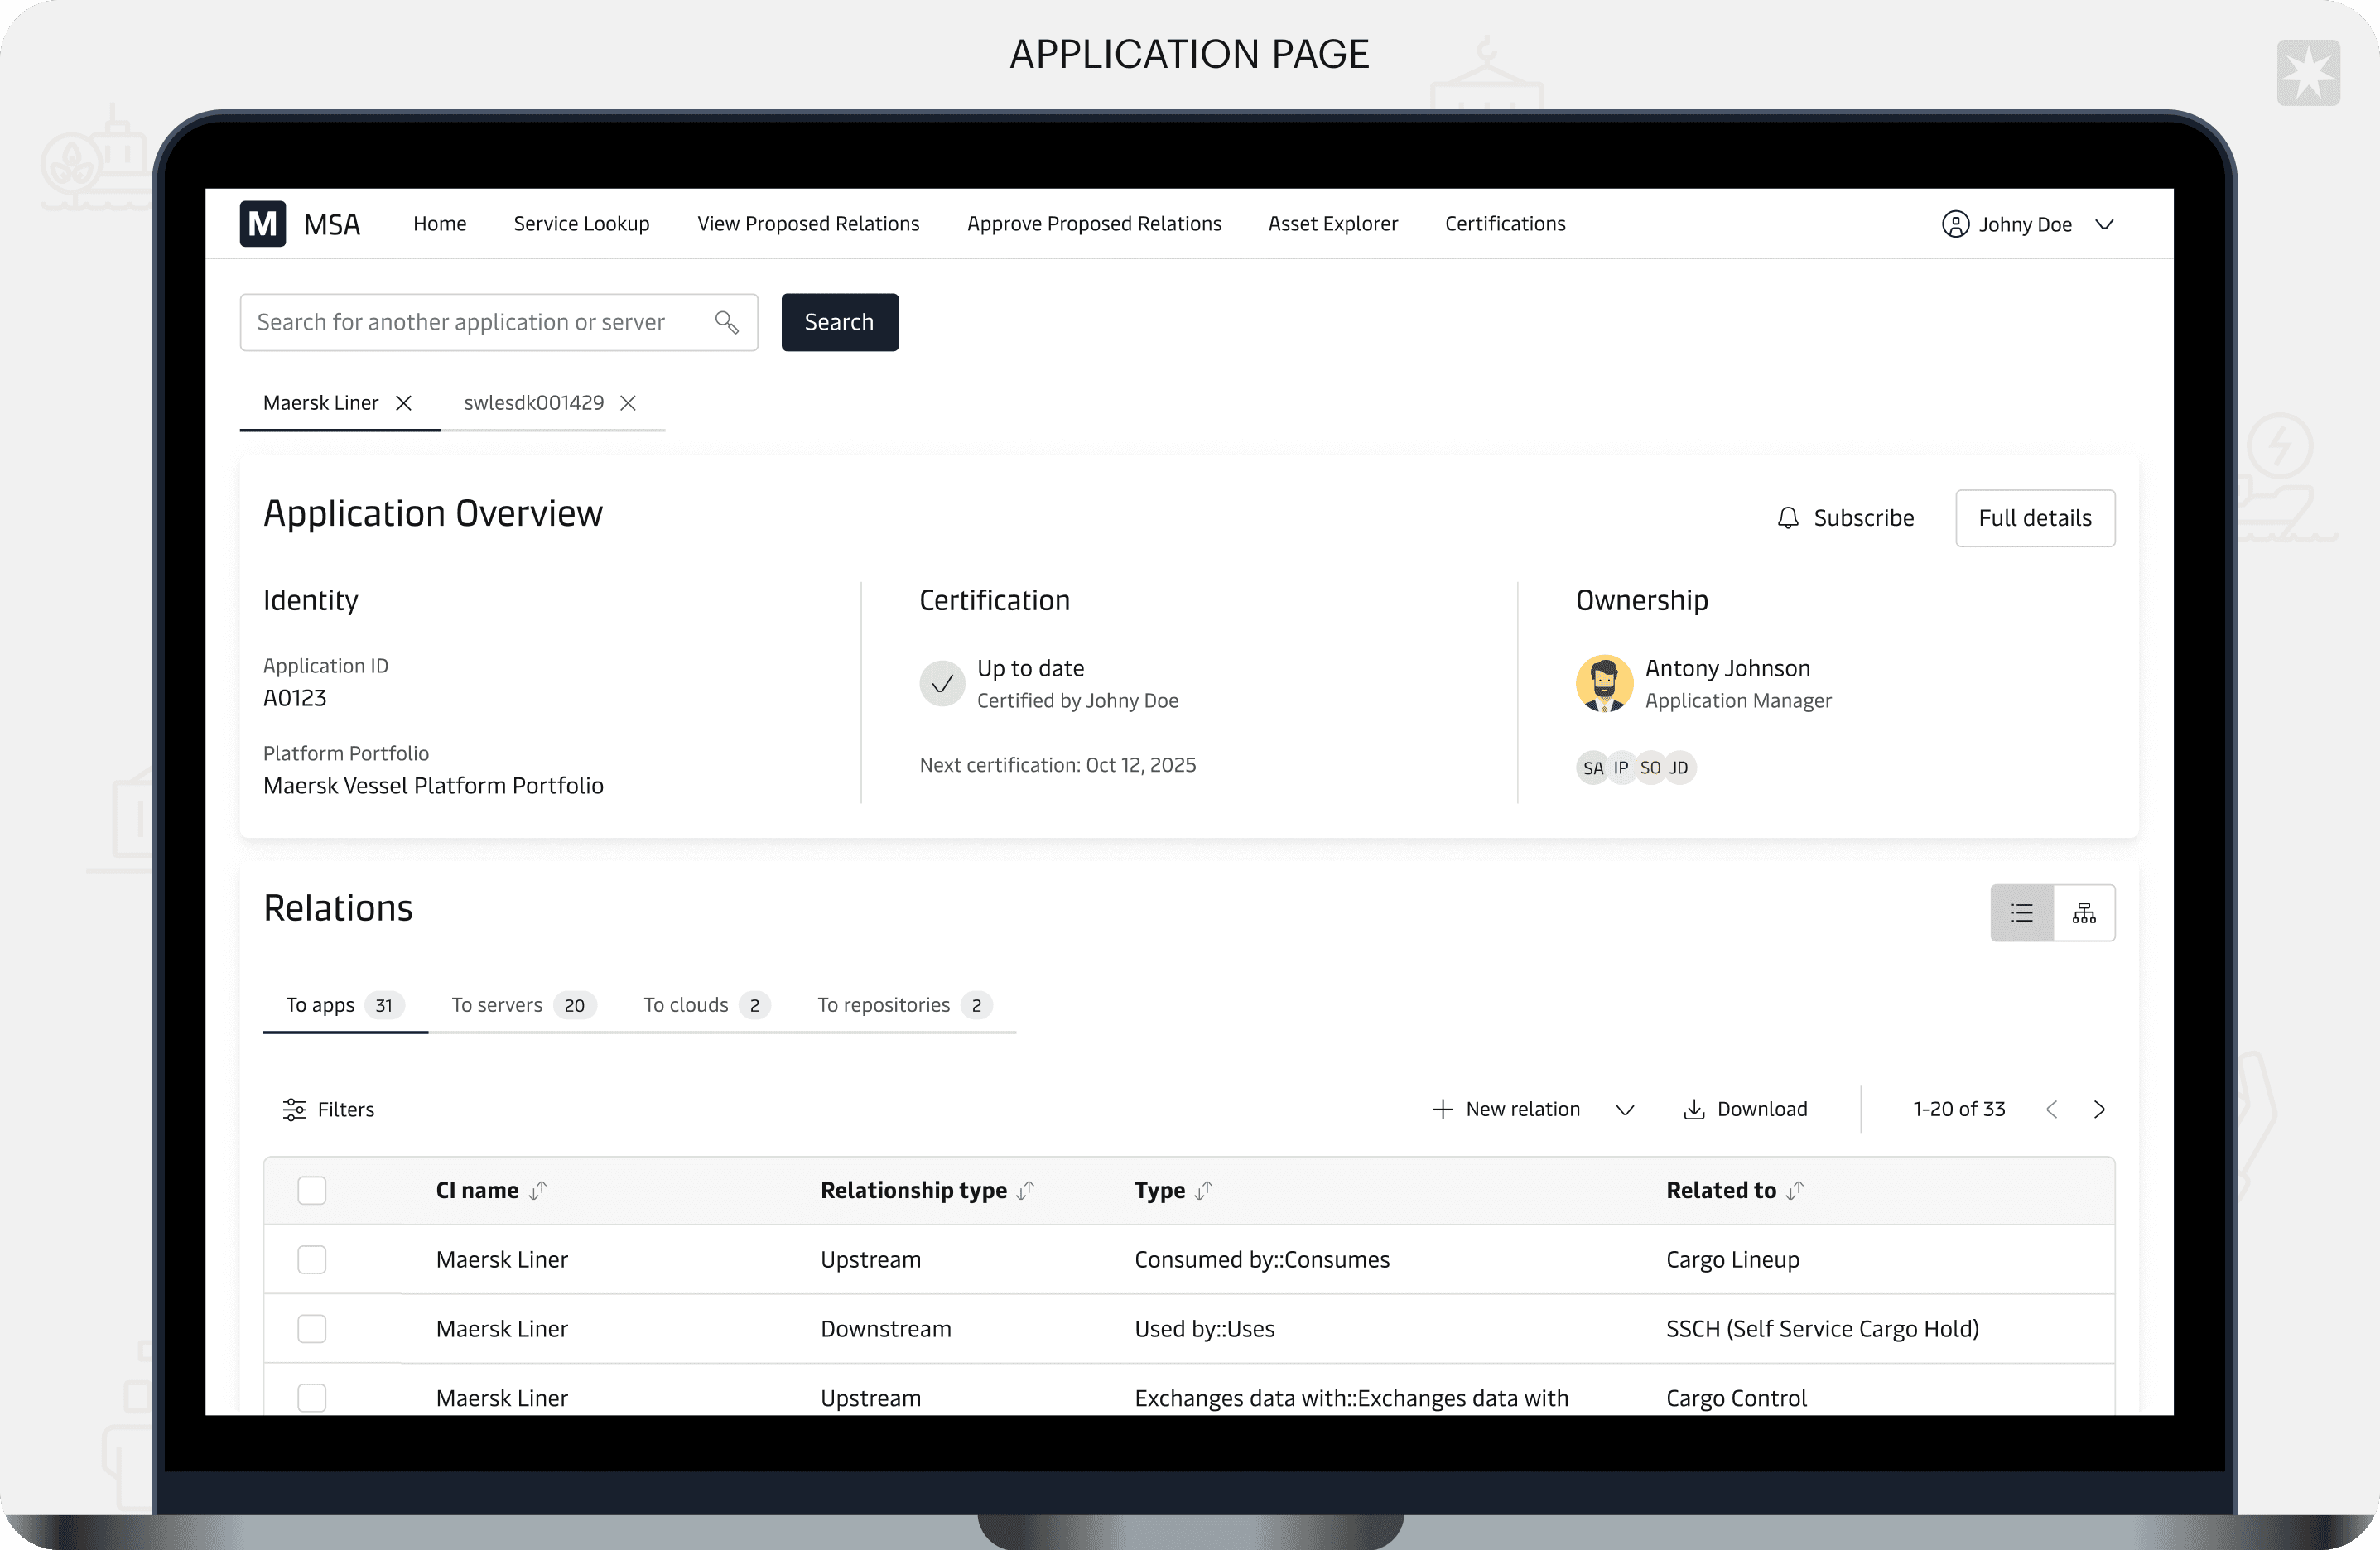Click the magnifier icon in search field

click(726, 322)
